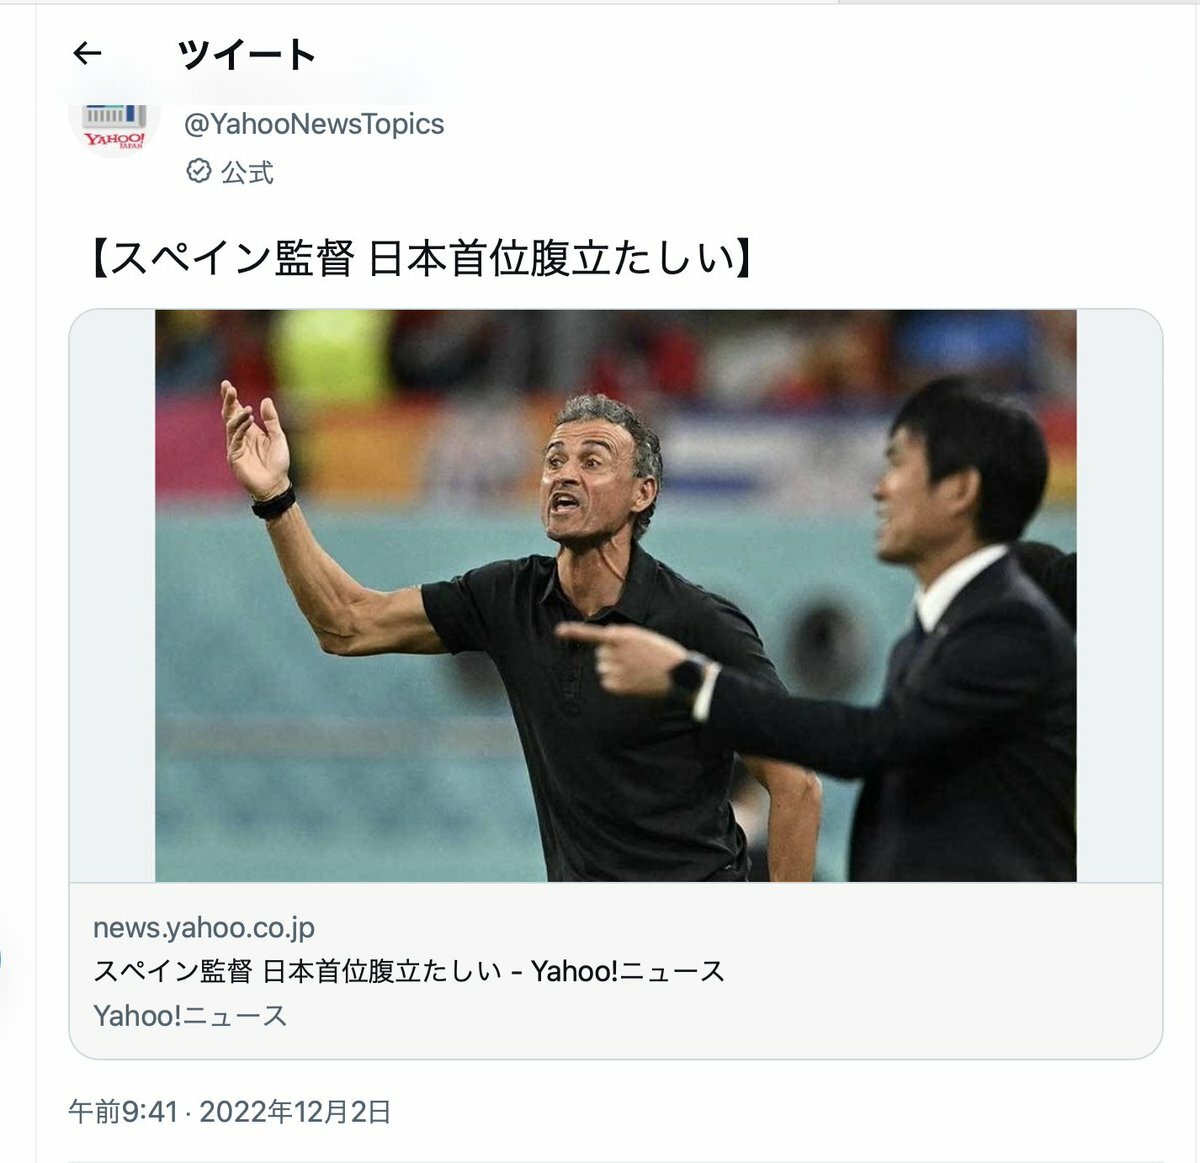
Task: Open the news card preview photo
Action: pos(616,596)
